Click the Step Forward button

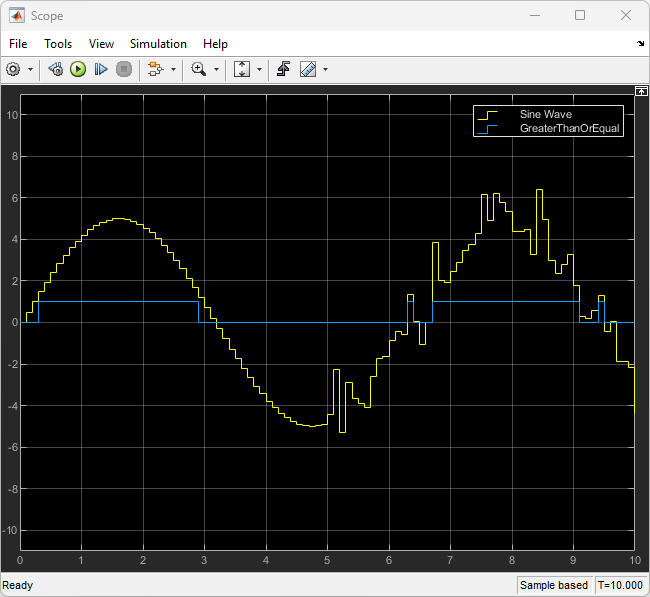[x=101, y=69]
